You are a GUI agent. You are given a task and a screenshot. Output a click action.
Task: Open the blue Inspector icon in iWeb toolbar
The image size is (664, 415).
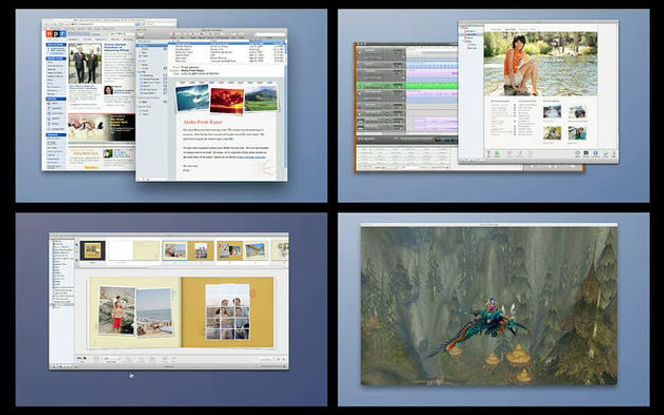point(595,154)
